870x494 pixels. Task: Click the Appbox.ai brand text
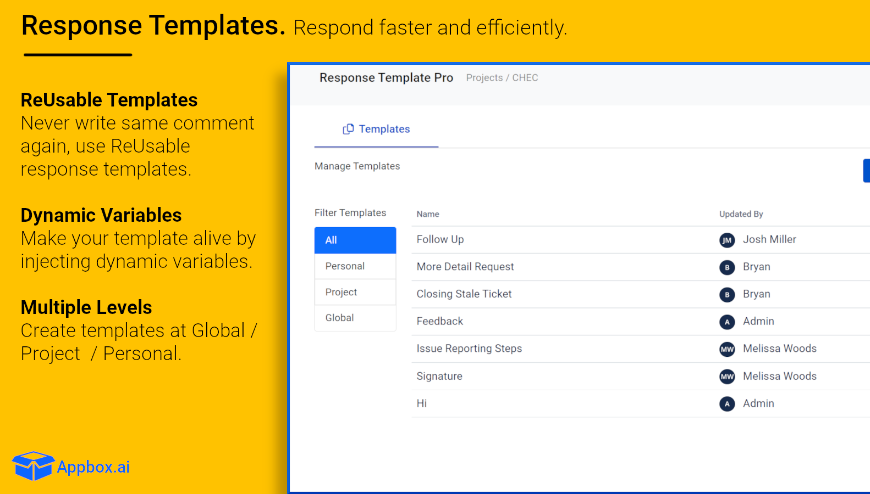[x=93, y=467]
